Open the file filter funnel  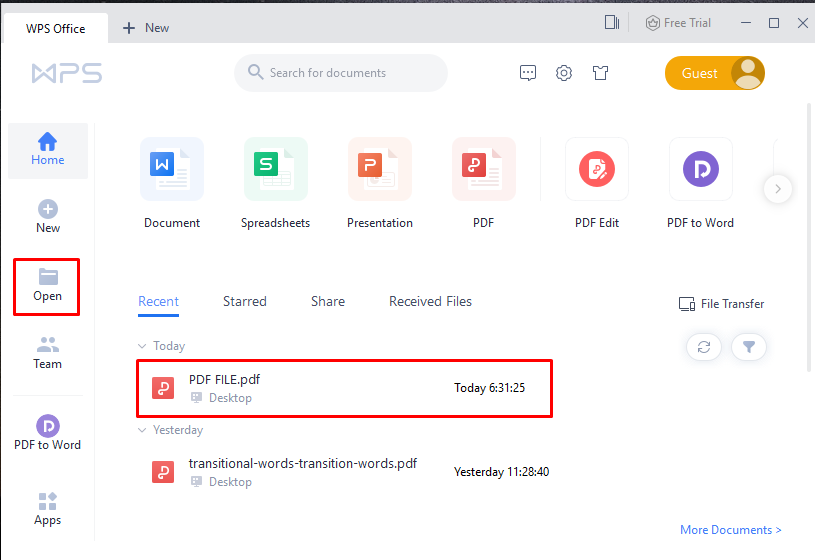pyautogui.click(x=748, y=347)
